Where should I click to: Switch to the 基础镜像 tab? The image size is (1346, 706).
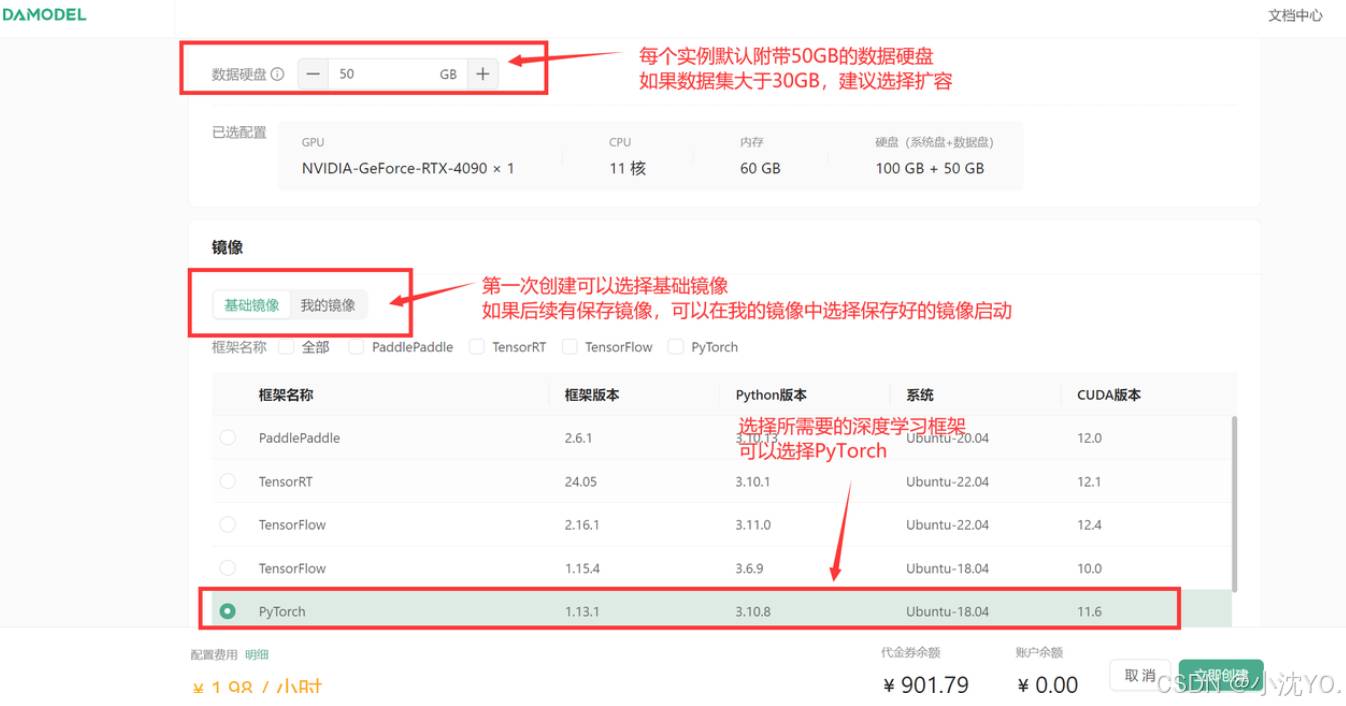coord(252,305)
